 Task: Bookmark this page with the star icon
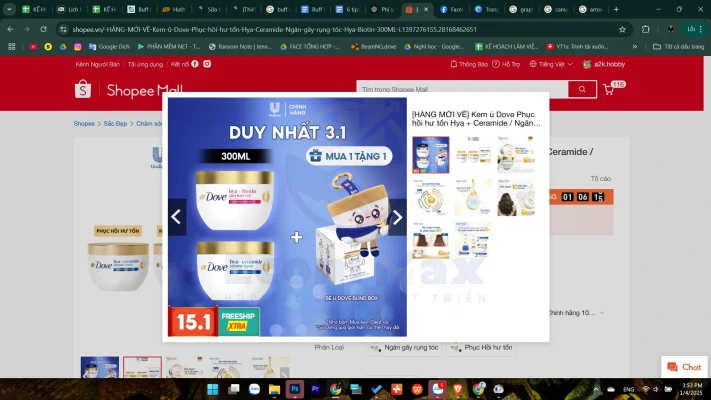click(622, 29)
